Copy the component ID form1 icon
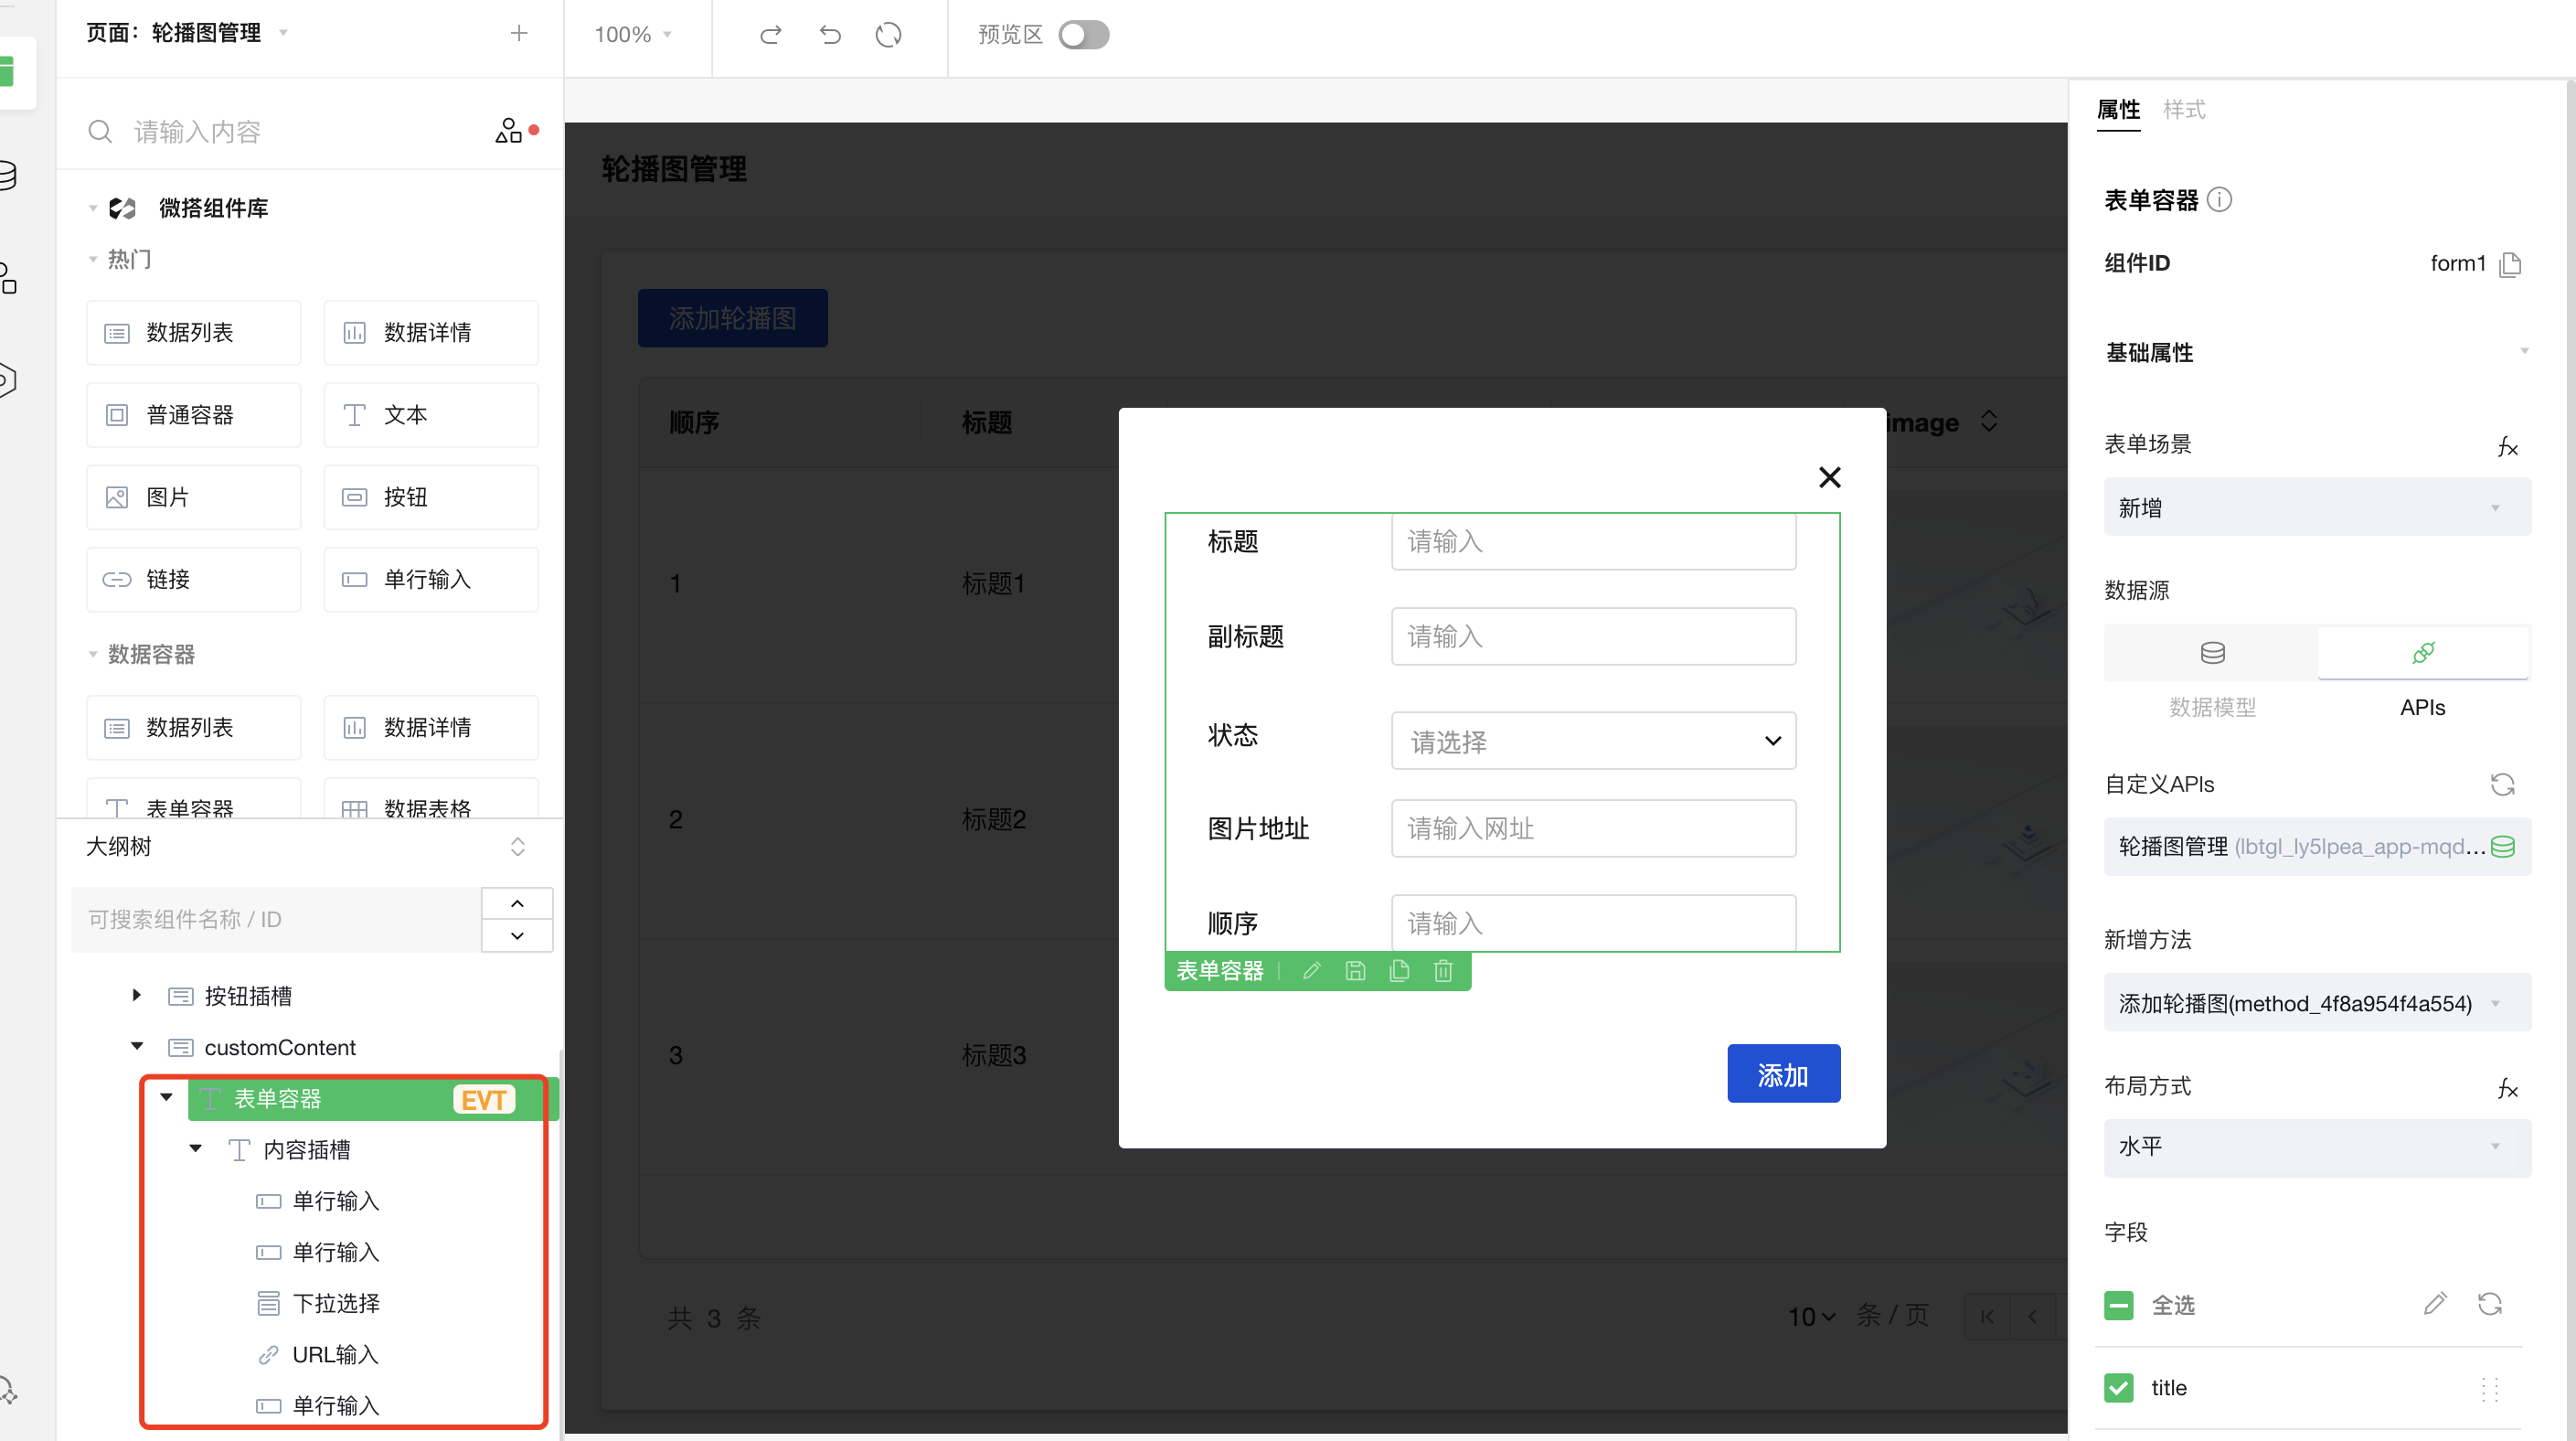 [2510, 264]
